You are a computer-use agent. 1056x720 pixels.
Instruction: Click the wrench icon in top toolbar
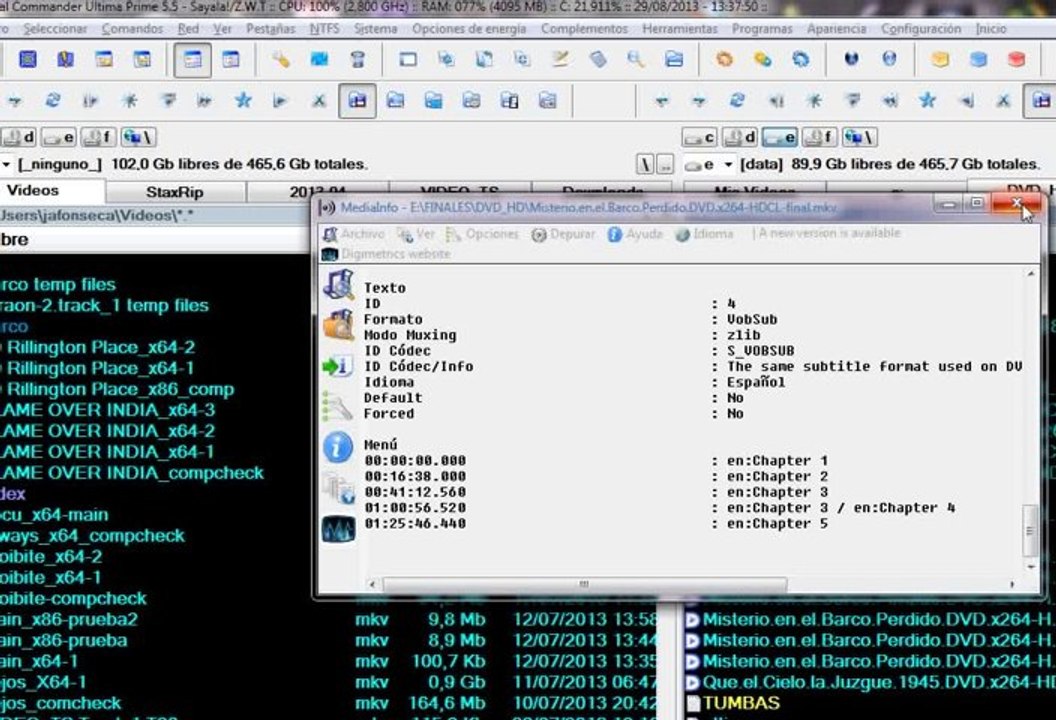[281, 60]
